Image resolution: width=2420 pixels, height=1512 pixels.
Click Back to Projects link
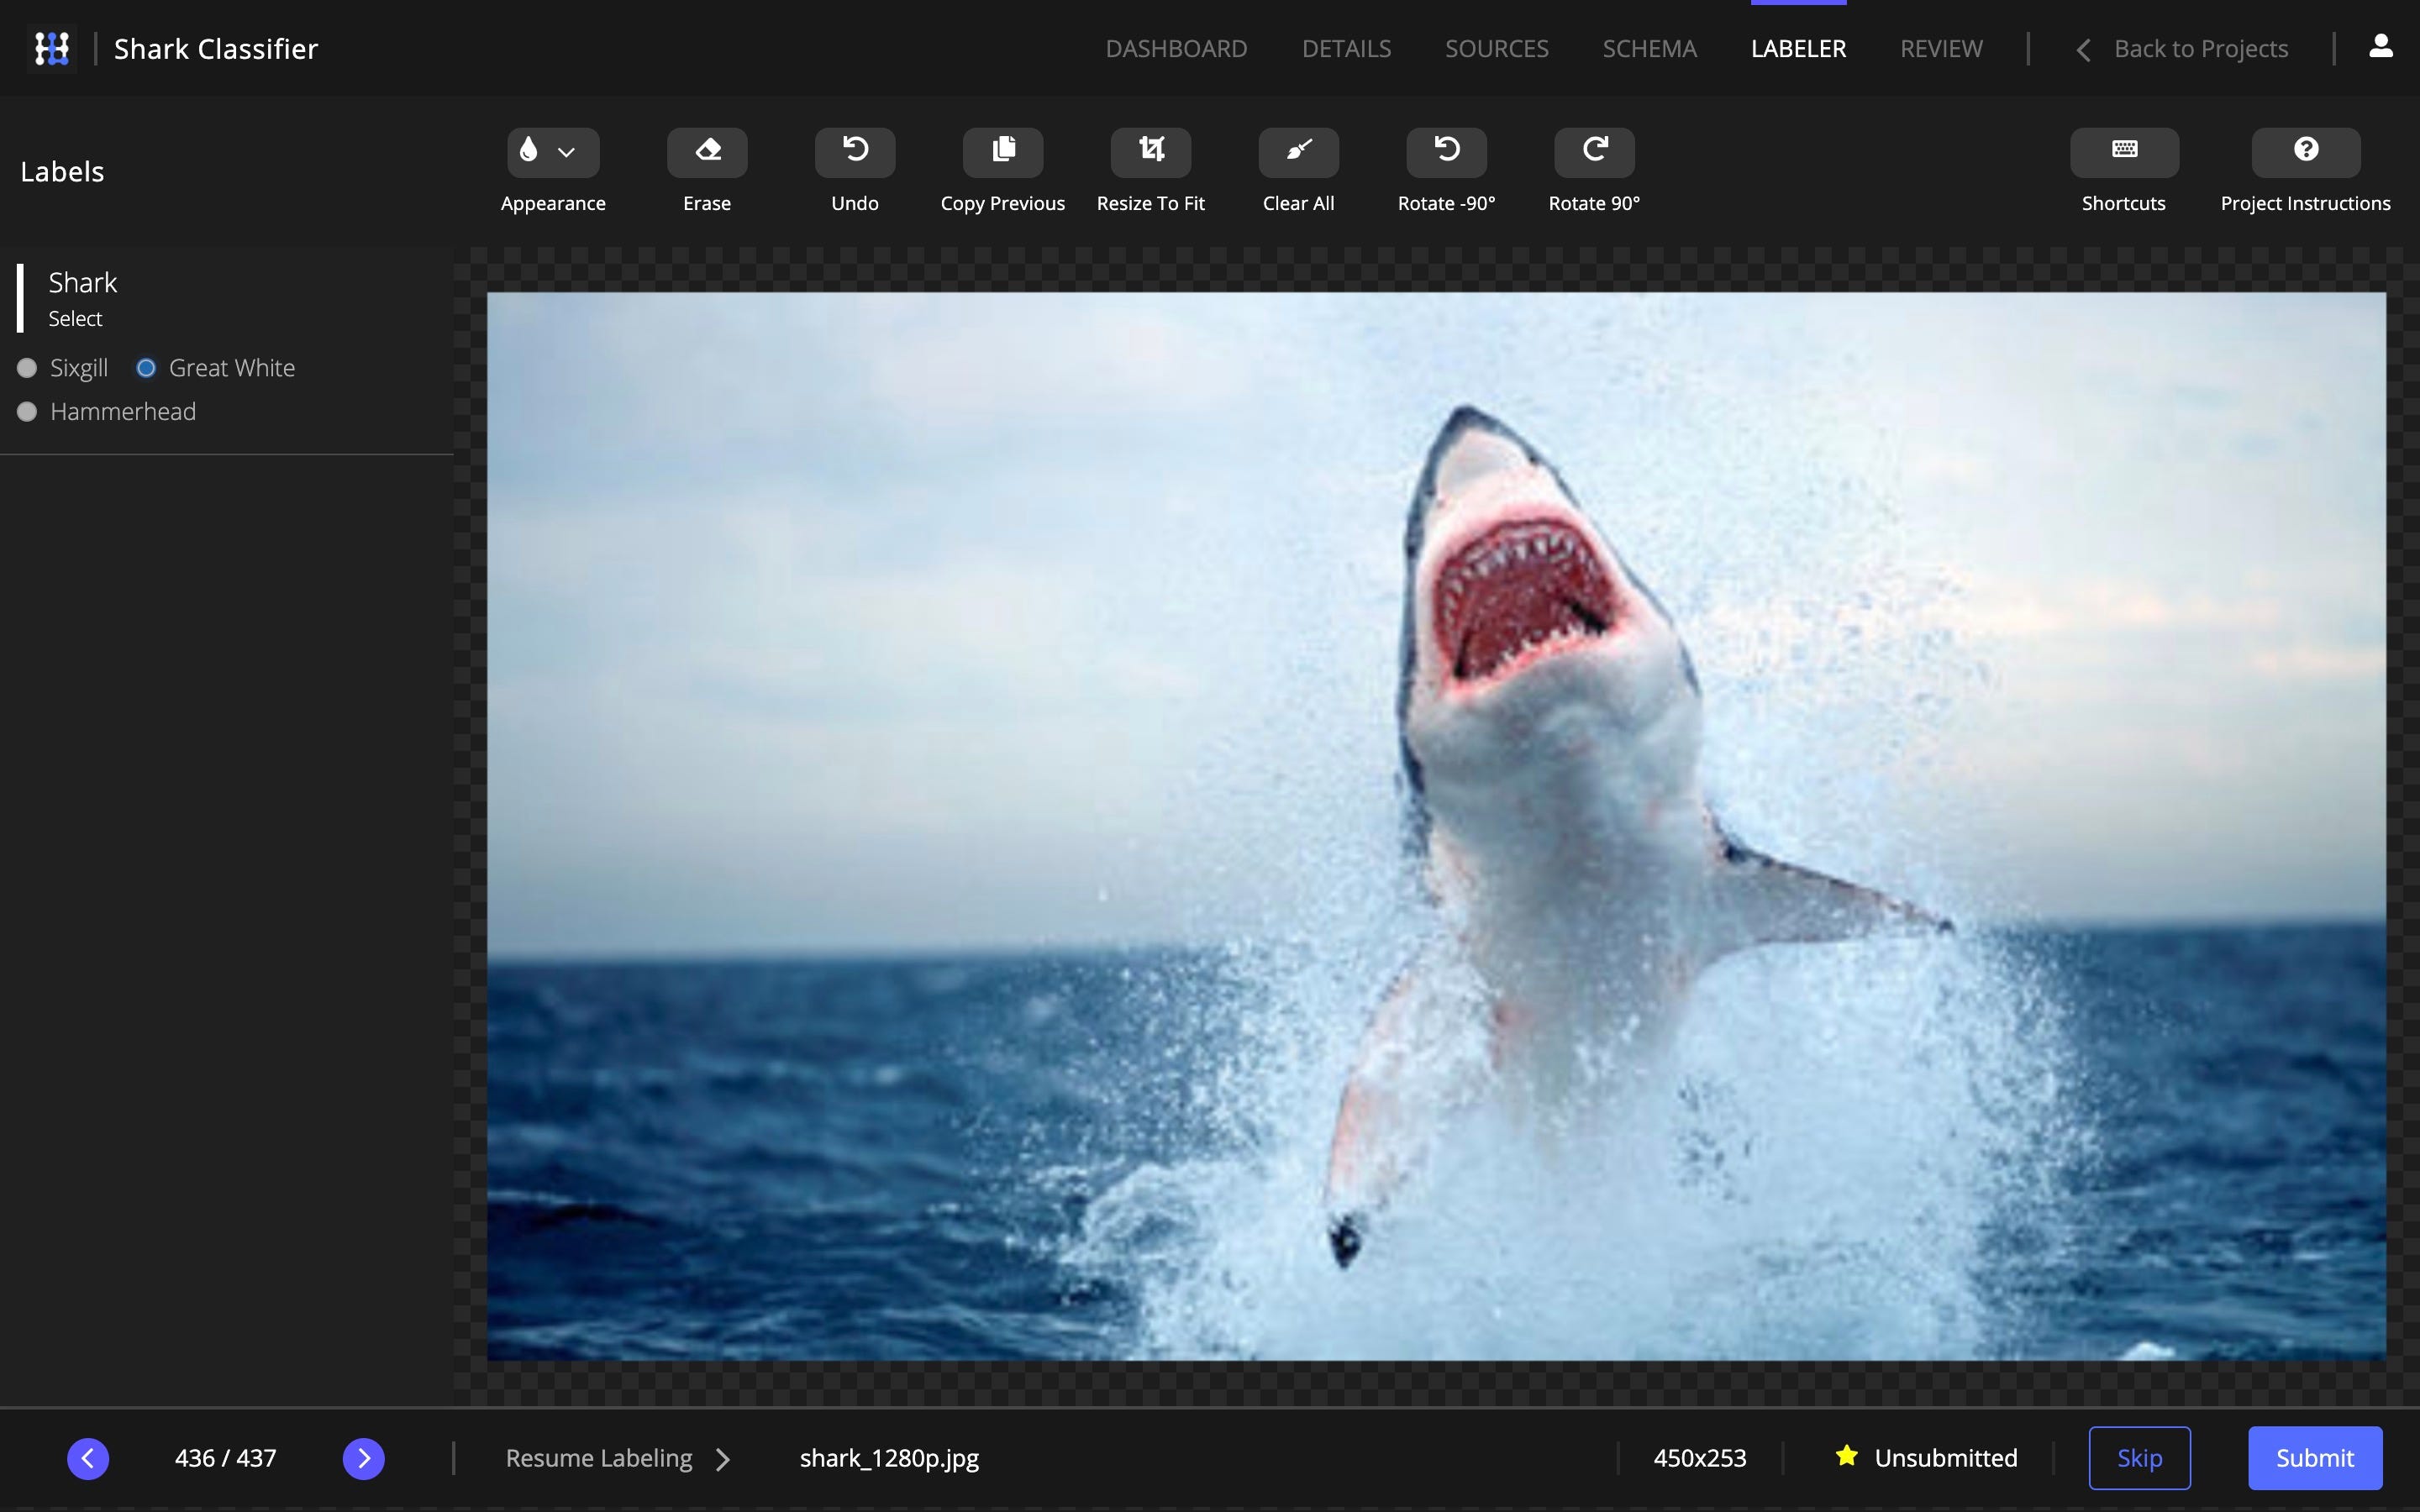point(2181,48)
